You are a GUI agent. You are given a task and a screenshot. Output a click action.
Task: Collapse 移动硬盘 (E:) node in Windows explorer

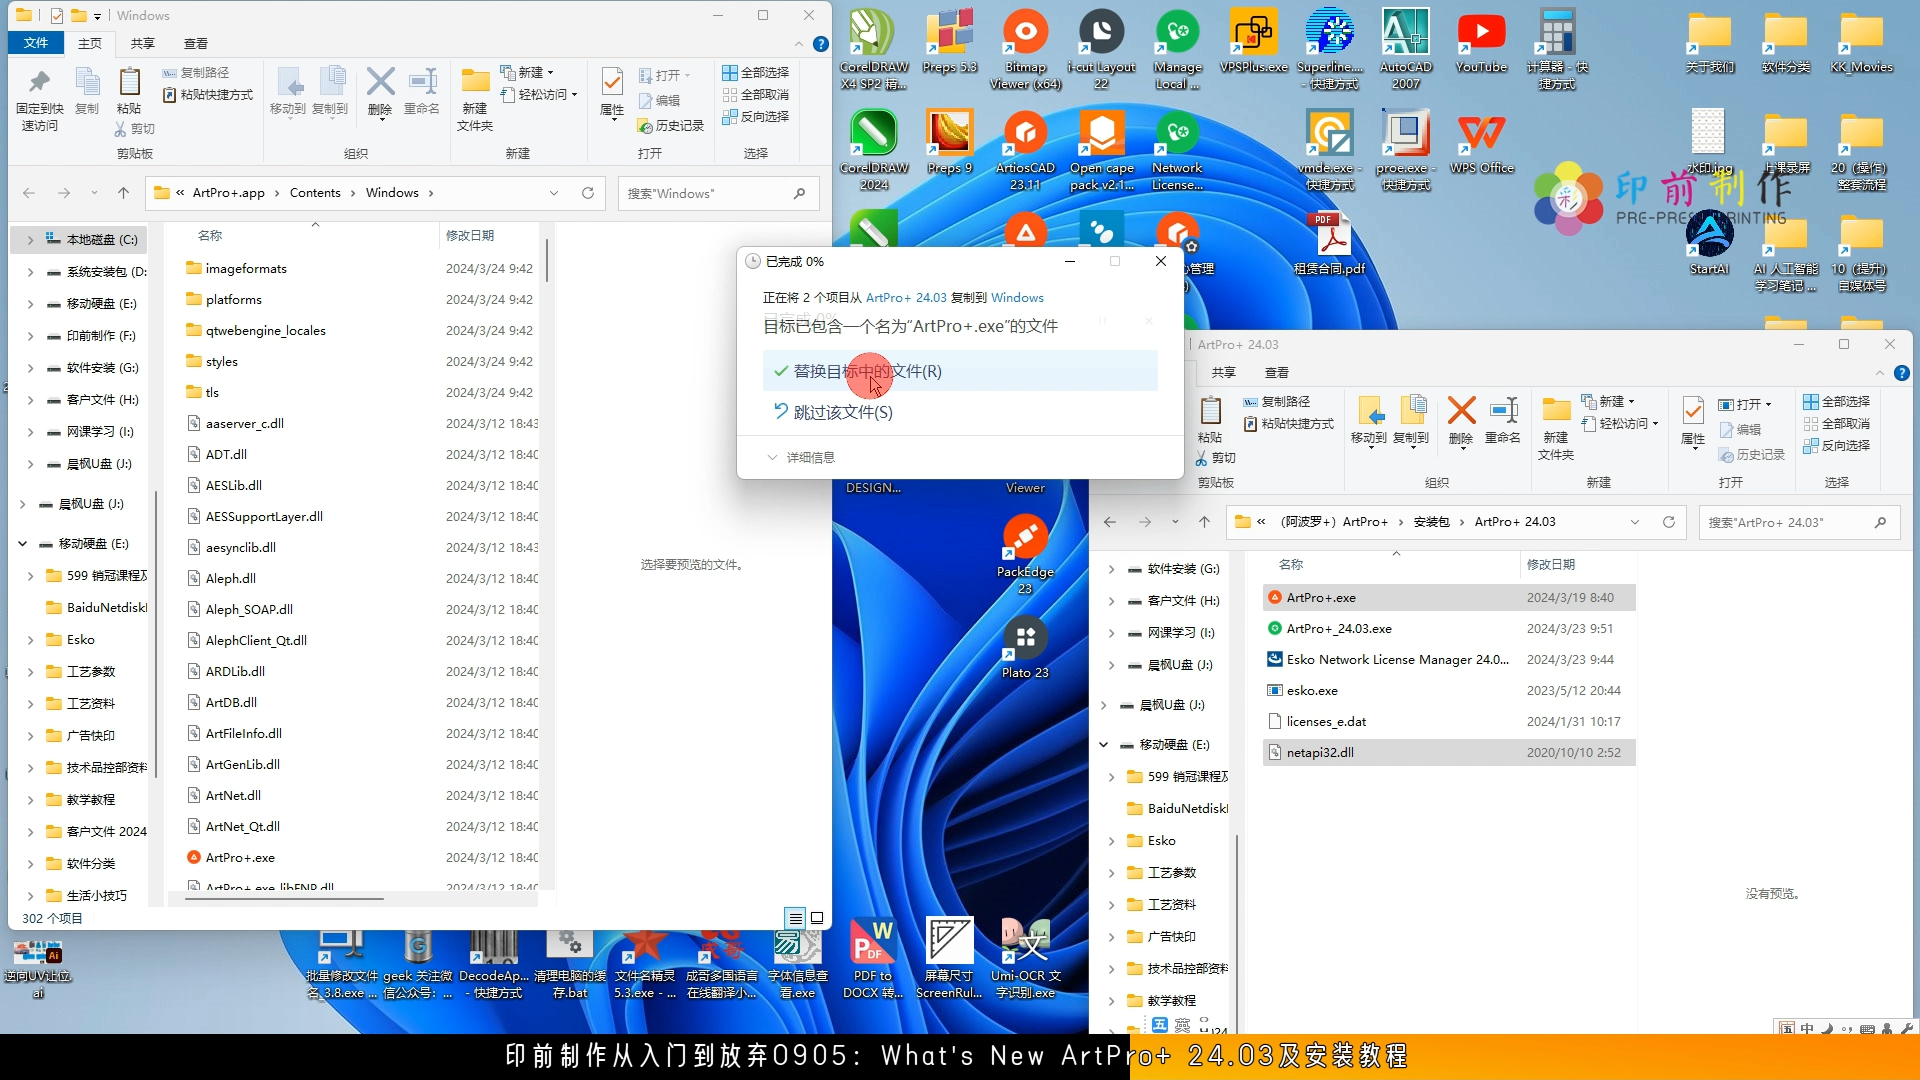(x=22, y=544)
